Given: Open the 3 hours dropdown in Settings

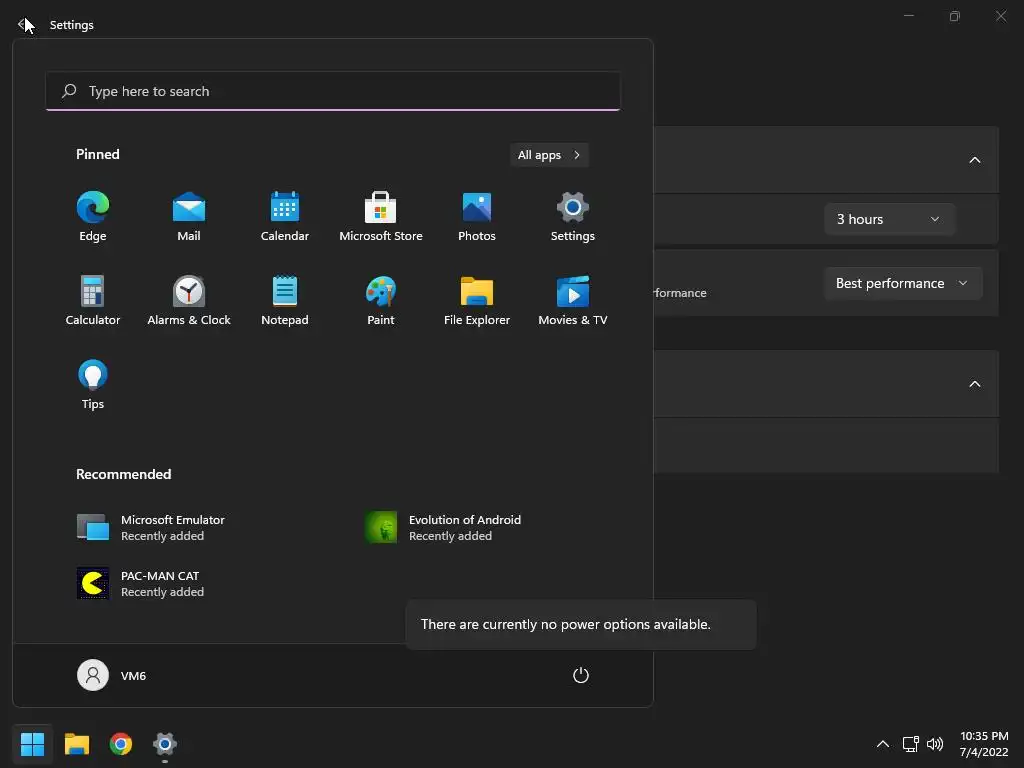Looking at the screenshot, I should point(889,219).
